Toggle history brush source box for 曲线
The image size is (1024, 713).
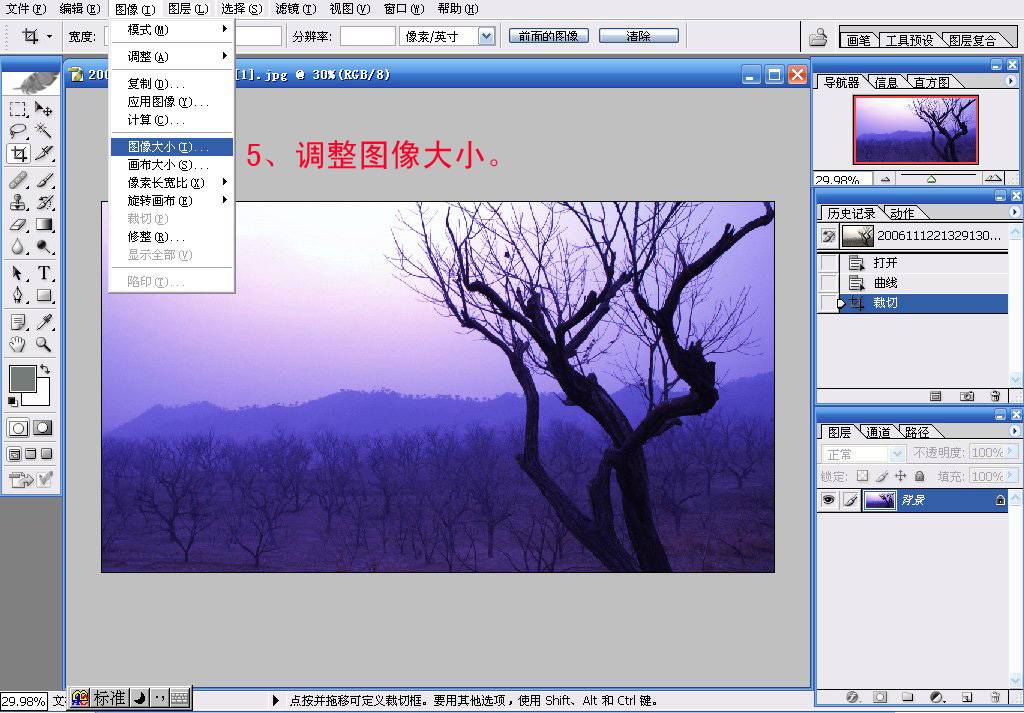coord(829,283)
